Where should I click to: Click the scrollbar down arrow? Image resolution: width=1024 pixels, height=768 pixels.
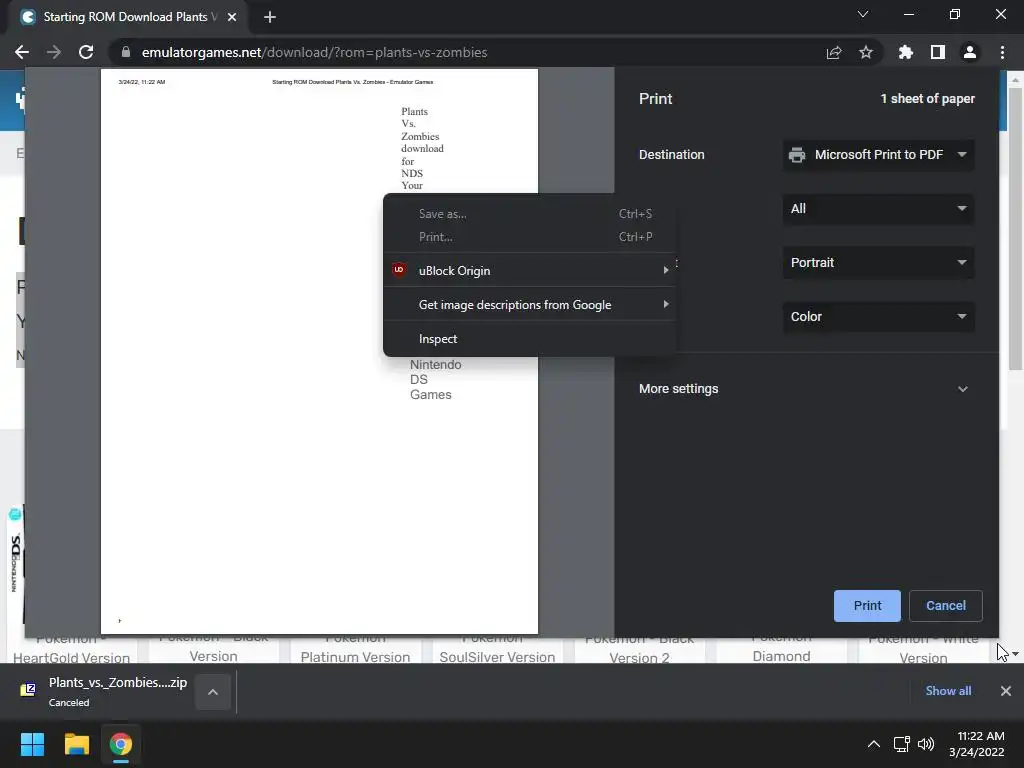1015,654
